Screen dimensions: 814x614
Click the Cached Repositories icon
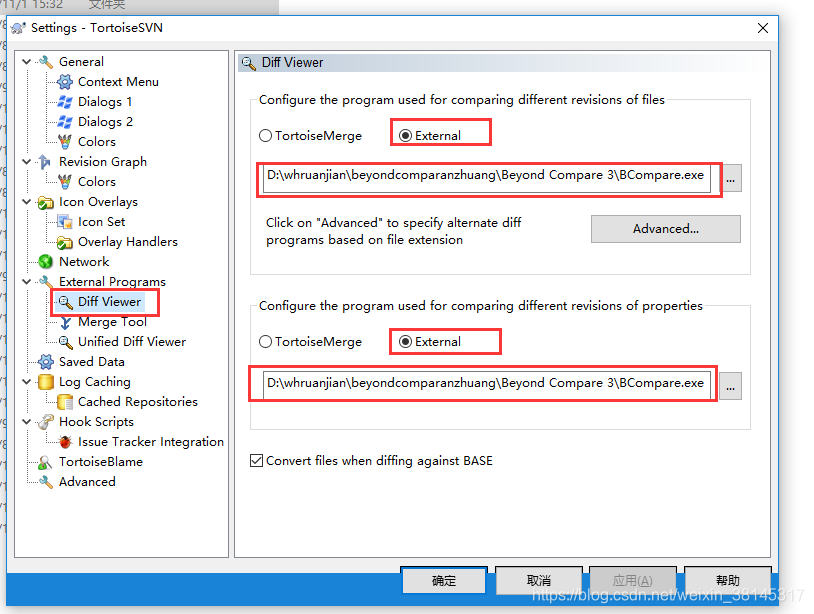65,402
